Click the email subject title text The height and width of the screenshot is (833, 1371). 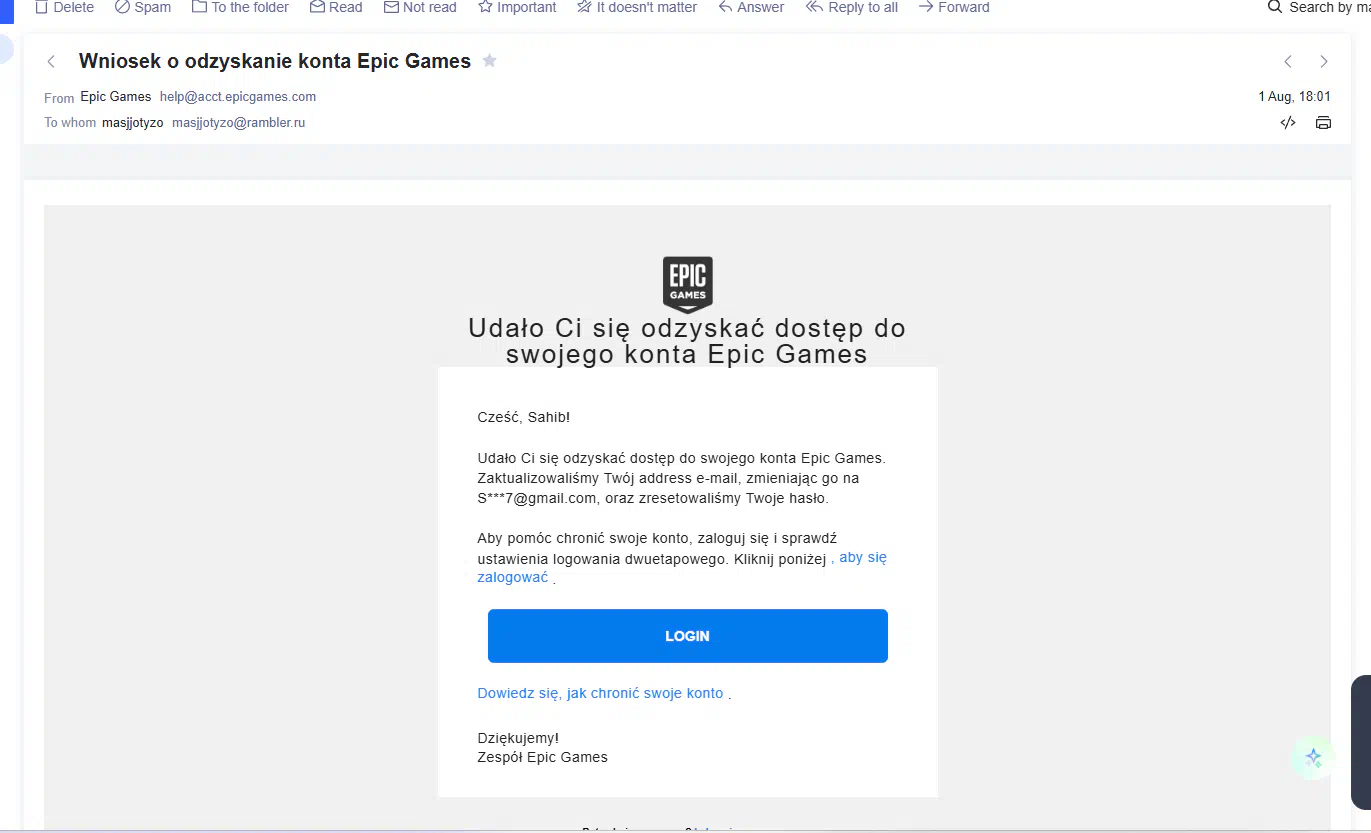[275, 61]
